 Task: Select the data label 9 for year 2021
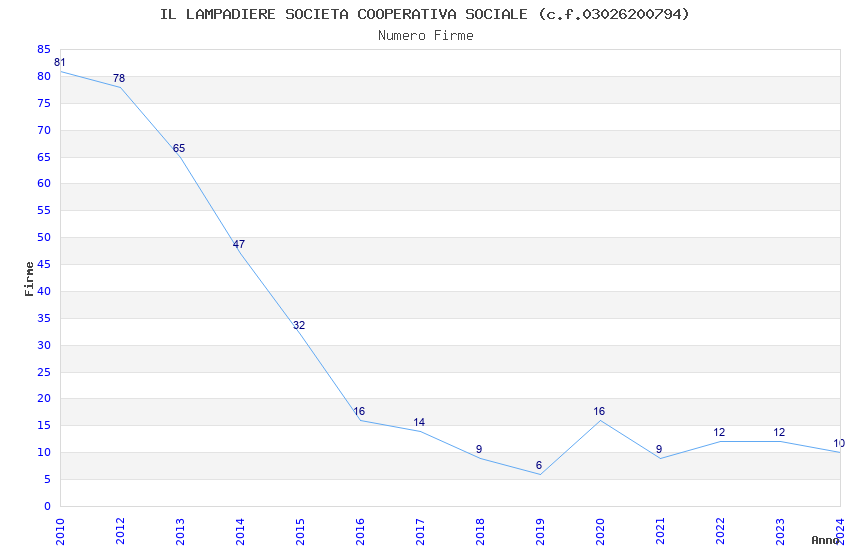[659, 449]
